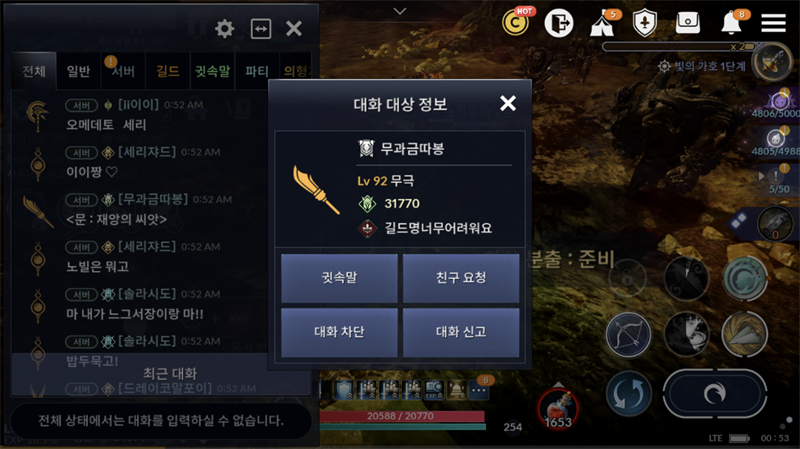Open the gold coin HOT shop icon
The image size is (800, 449).
pos(516,22)
